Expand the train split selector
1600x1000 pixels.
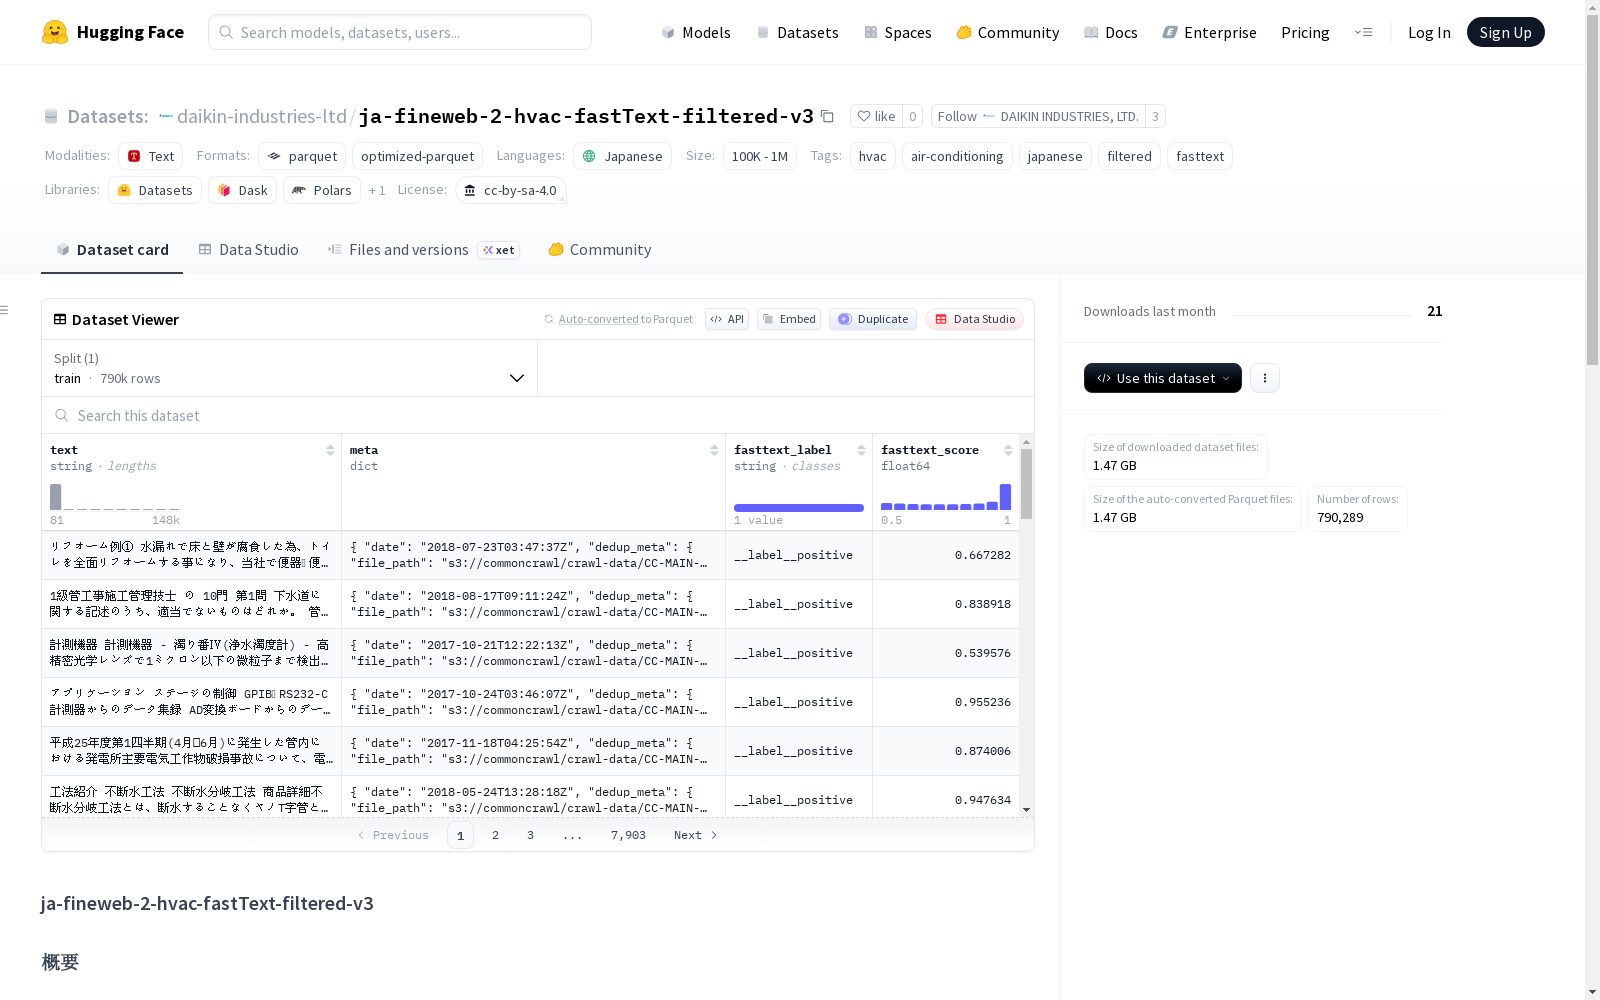[289, 368]
